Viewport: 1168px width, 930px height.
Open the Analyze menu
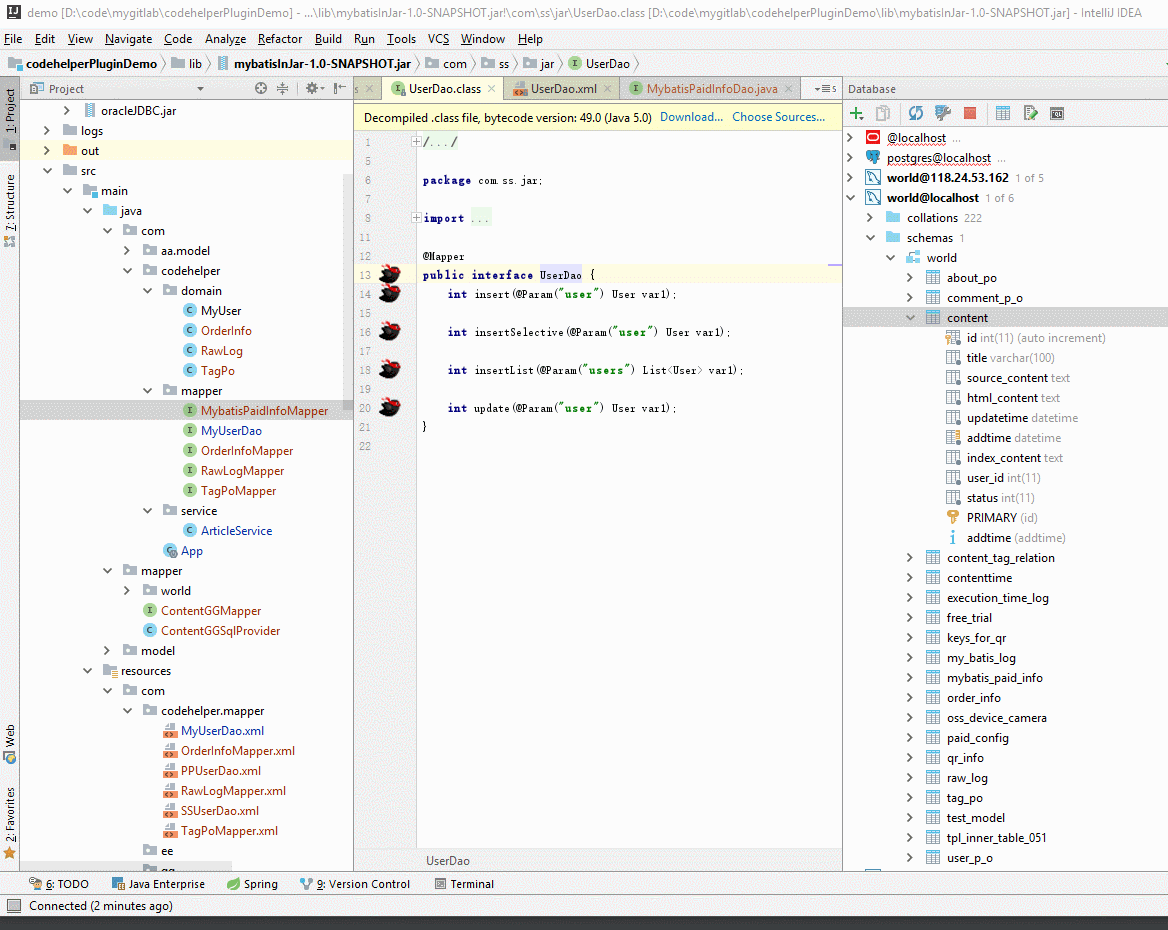[x=225, y=39]
